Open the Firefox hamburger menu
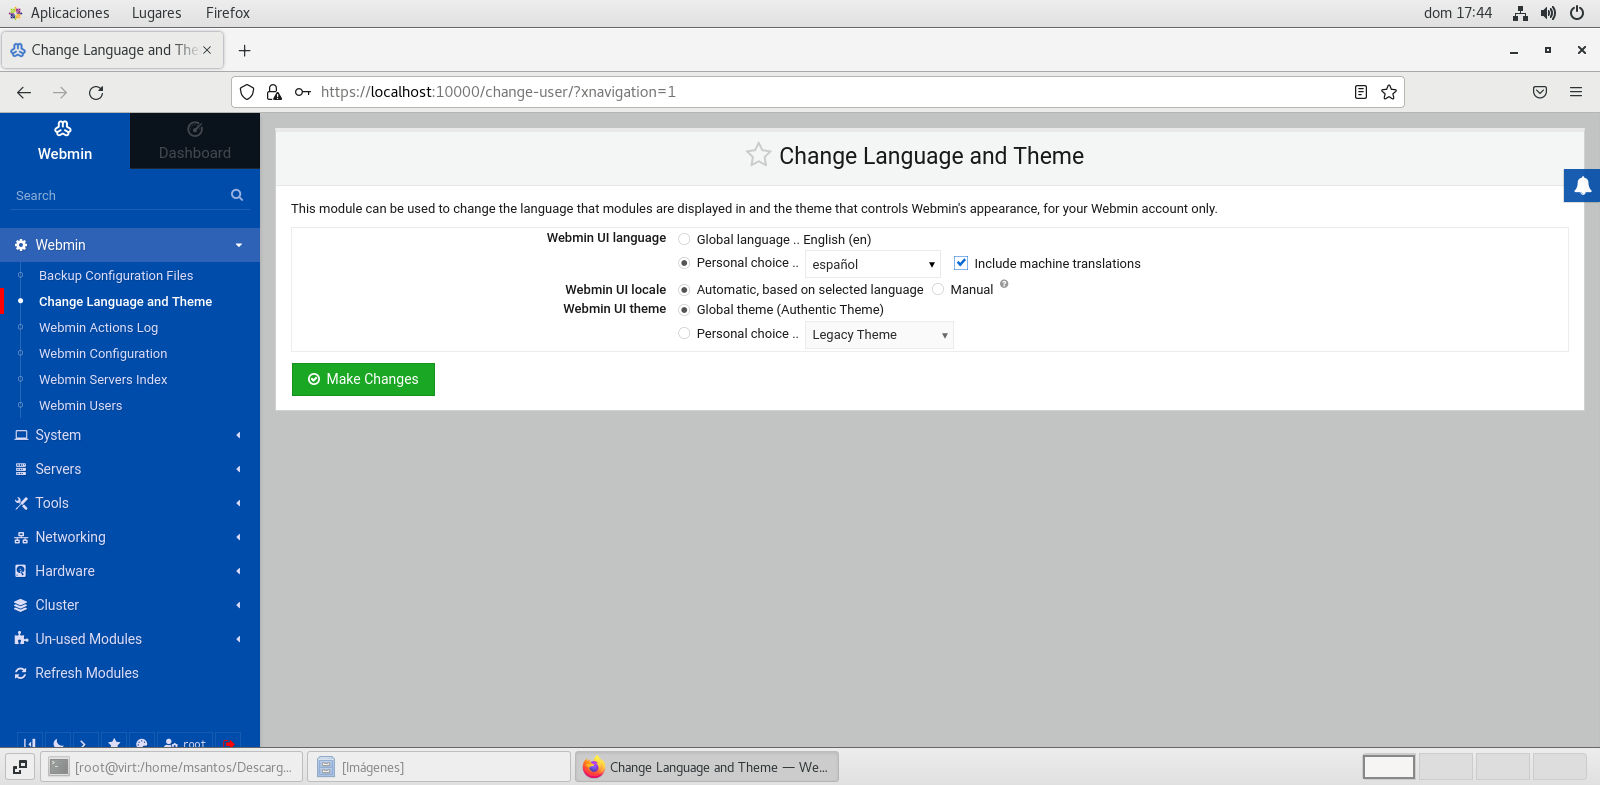The height and width of the screenshot is (785, 1600). coord(1576,92)
